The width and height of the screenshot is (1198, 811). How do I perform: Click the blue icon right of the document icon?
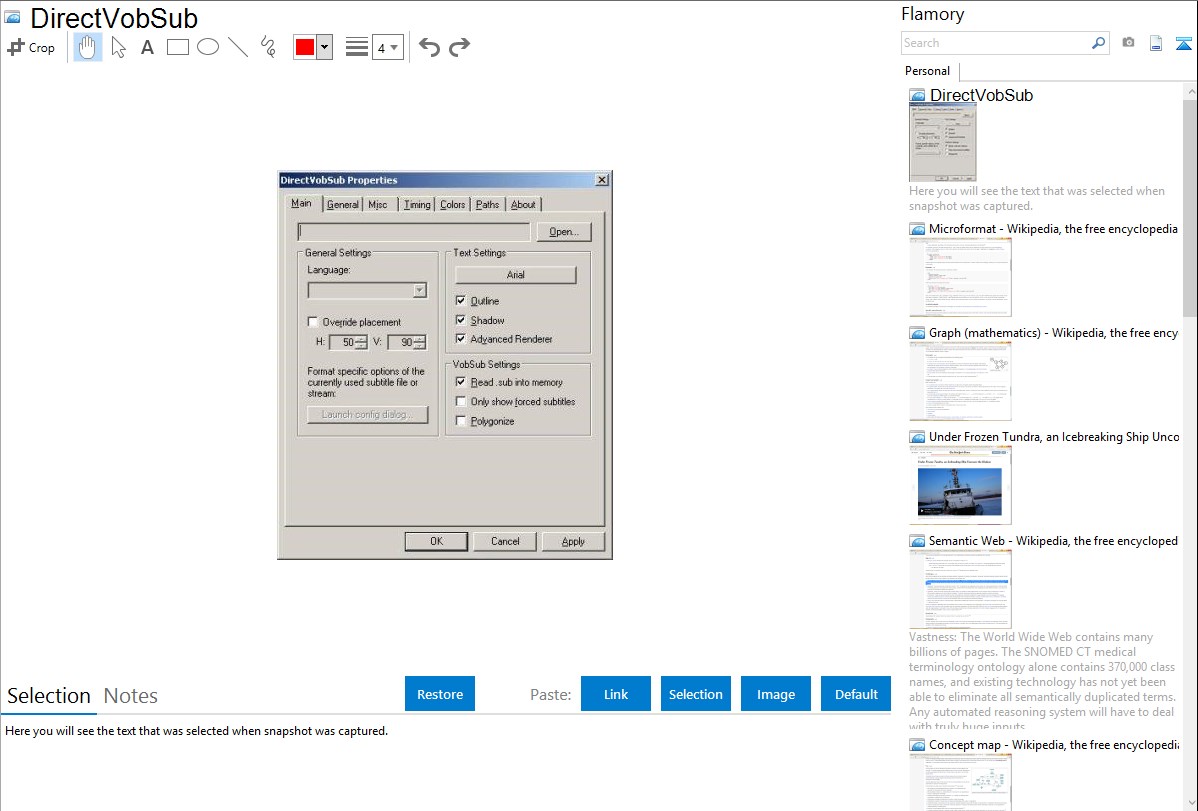click(x=1183, y=43)
